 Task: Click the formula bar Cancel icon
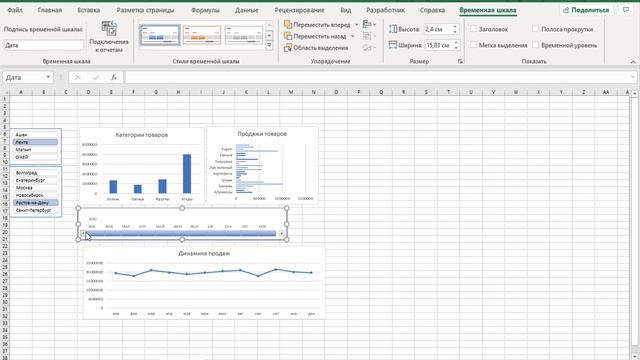coord(78,77)
